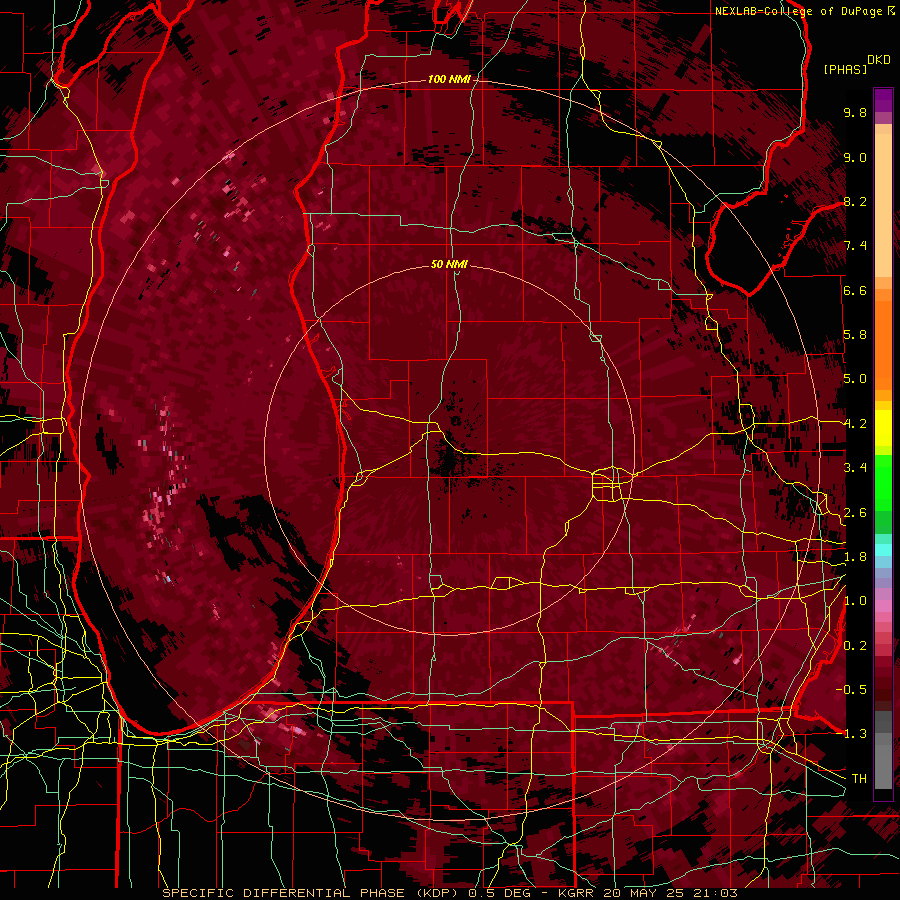Click the NEXLAB-College of DuPage header text
Screen dimensions: 900x900
pos(800,11)
